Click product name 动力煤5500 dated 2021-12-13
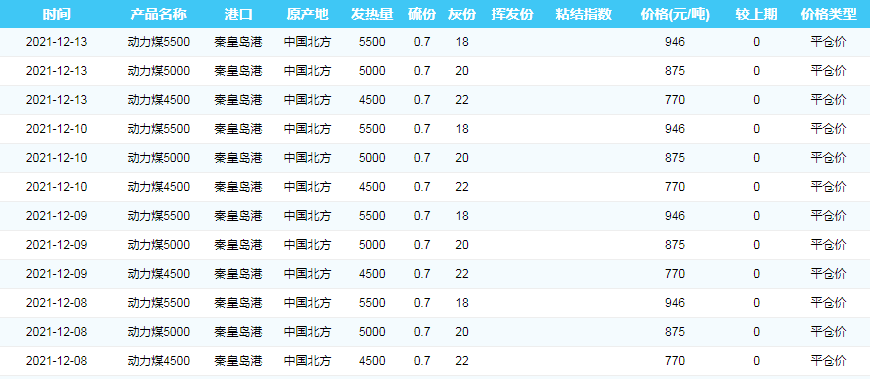Image resolution: width=871 pixels, height=379 pixels. [159, 42]
